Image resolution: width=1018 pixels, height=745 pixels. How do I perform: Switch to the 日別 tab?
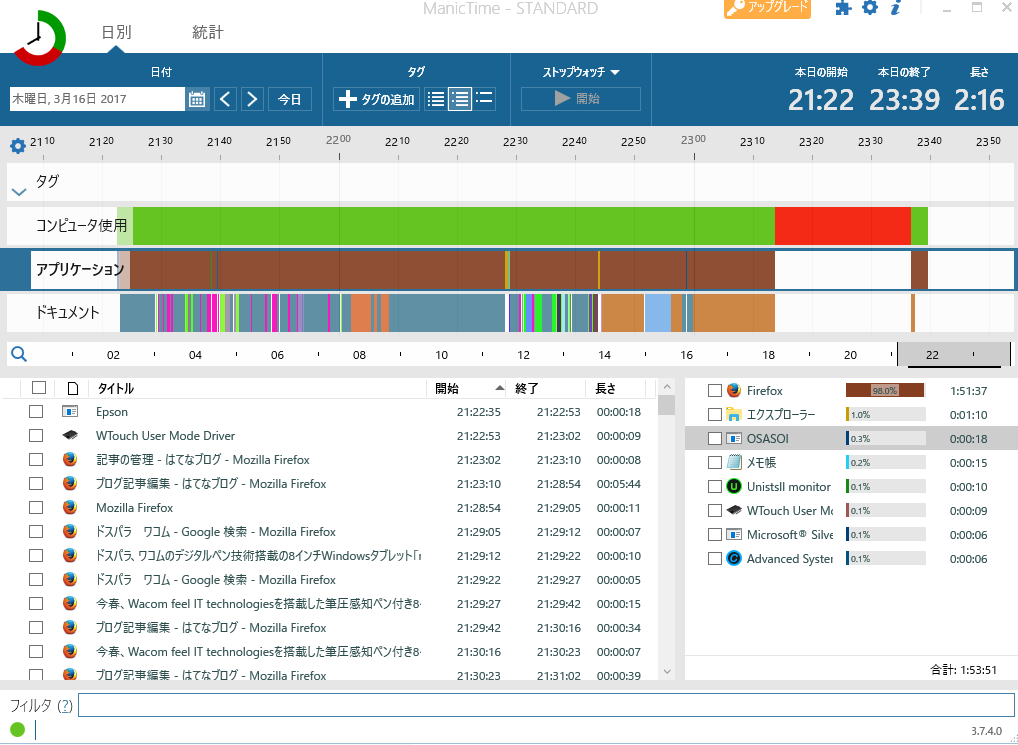coord(116,32)
